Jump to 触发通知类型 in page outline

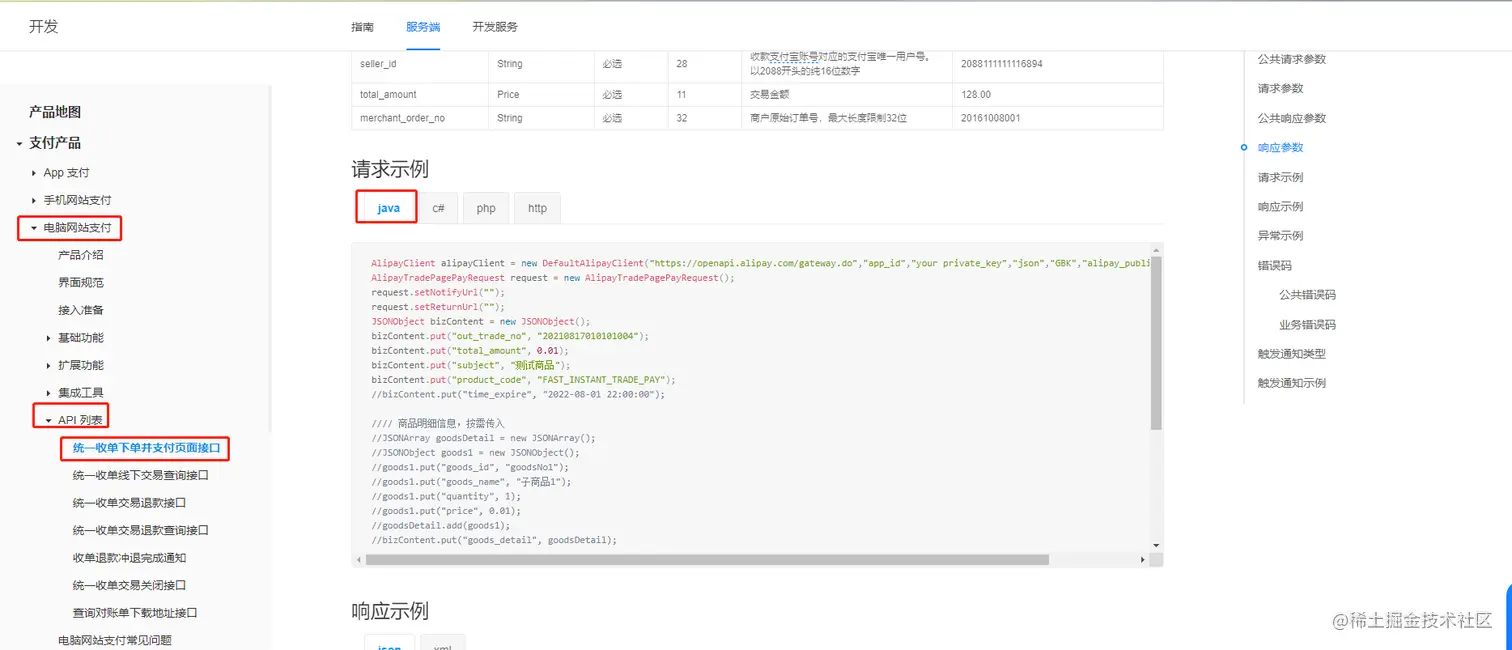pyautogui.click(x=1292, y=354)
